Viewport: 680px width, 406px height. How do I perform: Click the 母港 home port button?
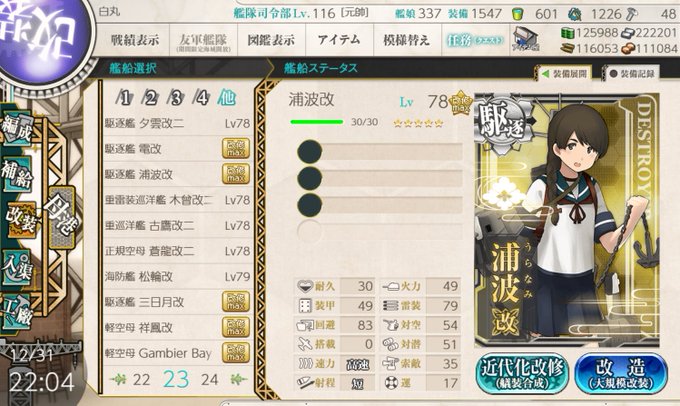point(62,217)
